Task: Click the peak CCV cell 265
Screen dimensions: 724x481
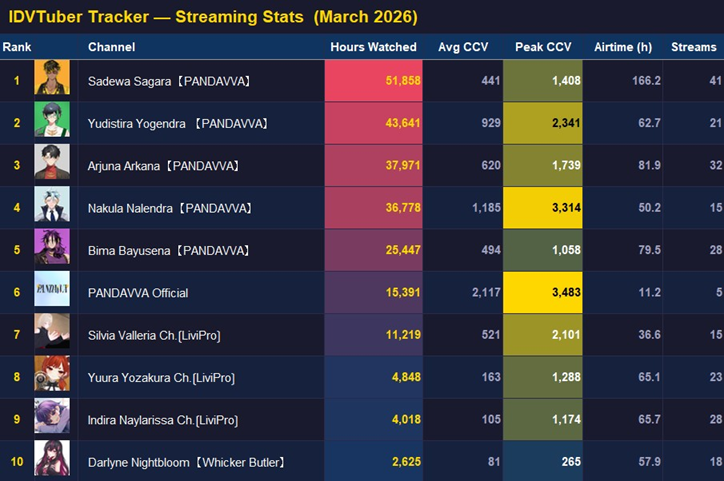Action: [x=543, y=462]
